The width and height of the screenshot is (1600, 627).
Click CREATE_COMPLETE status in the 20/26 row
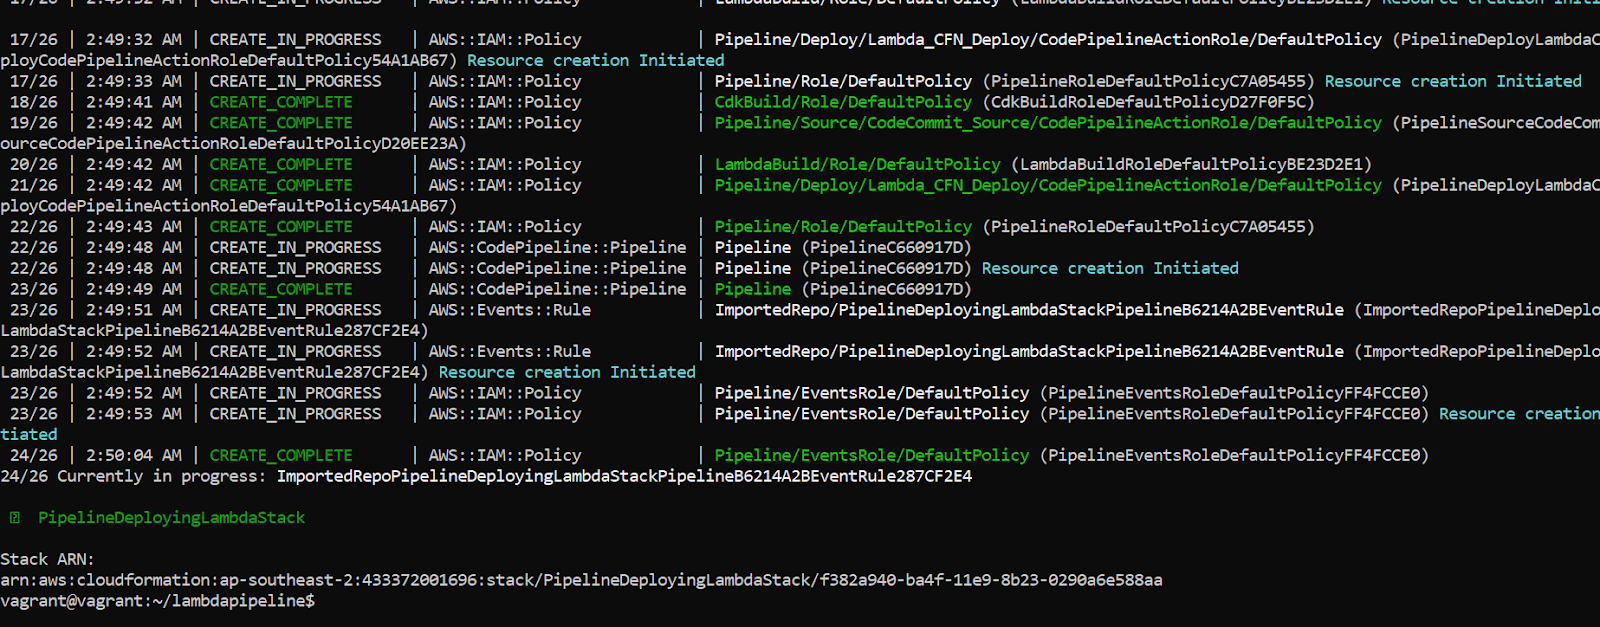[x=281, y=164]
